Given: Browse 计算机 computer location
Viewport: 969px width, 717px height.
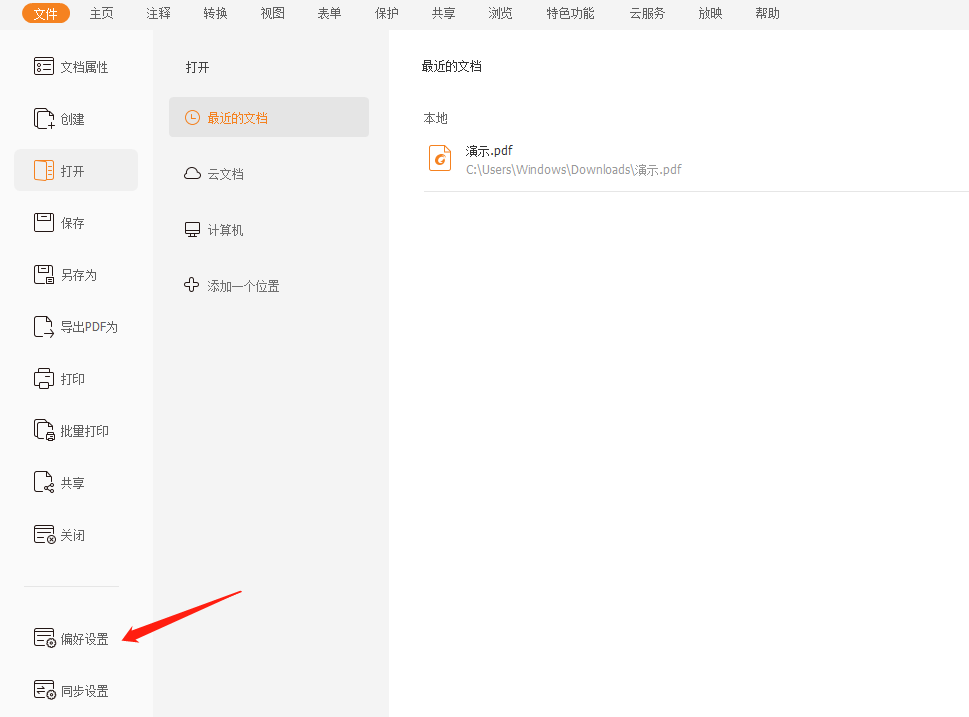Looking at the screenshot, I should click(x=225, y=230).
